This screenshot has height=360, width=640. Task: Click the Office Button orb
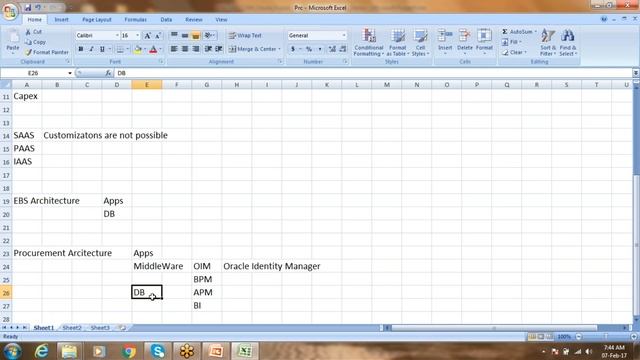[10, 11]
